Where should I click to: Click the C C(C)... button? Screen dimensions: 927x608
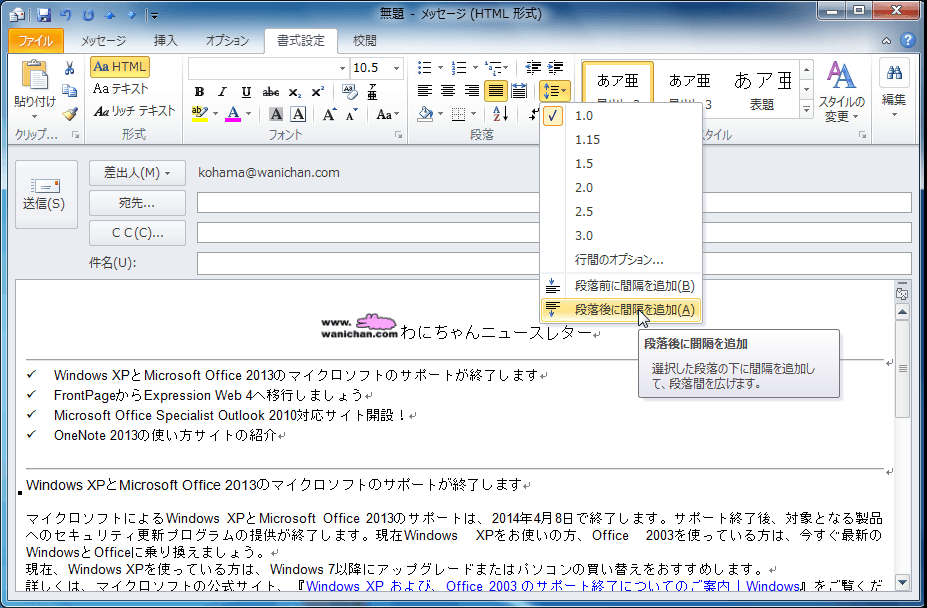[137, 233]
